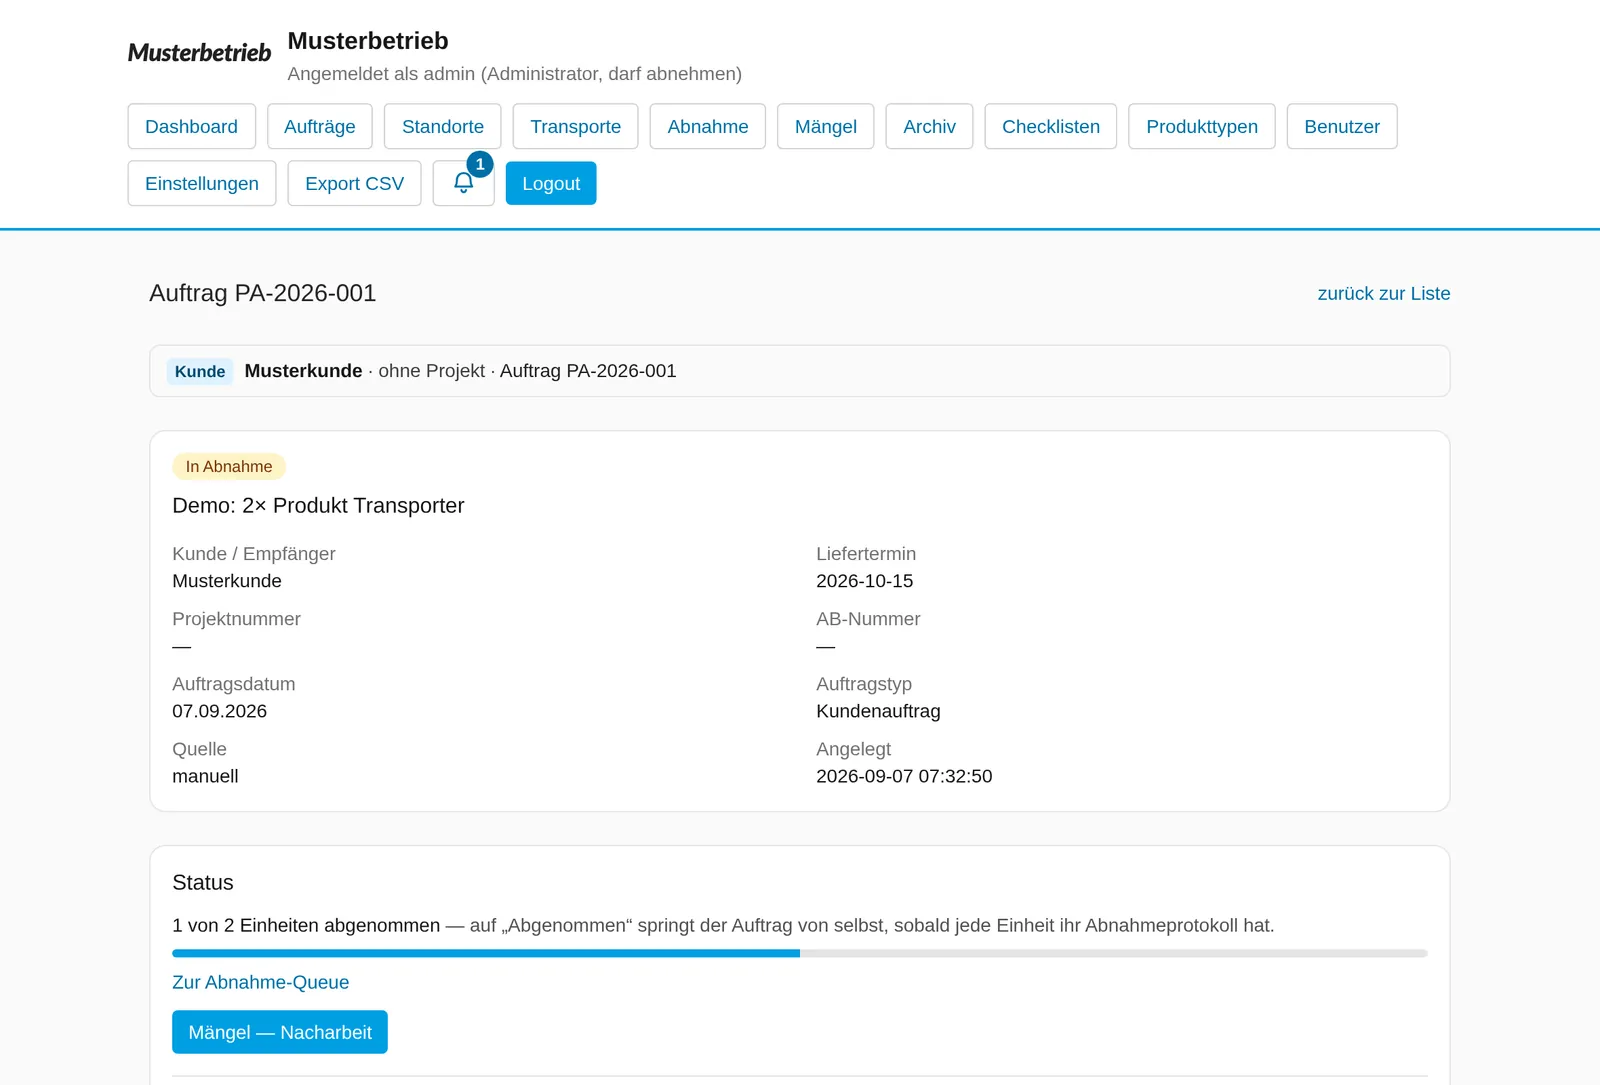Viewport: 1600px width, 1085px height.
Task: Click text 1 von 2 Einheiten abgenommen
Action: [306, 926]
